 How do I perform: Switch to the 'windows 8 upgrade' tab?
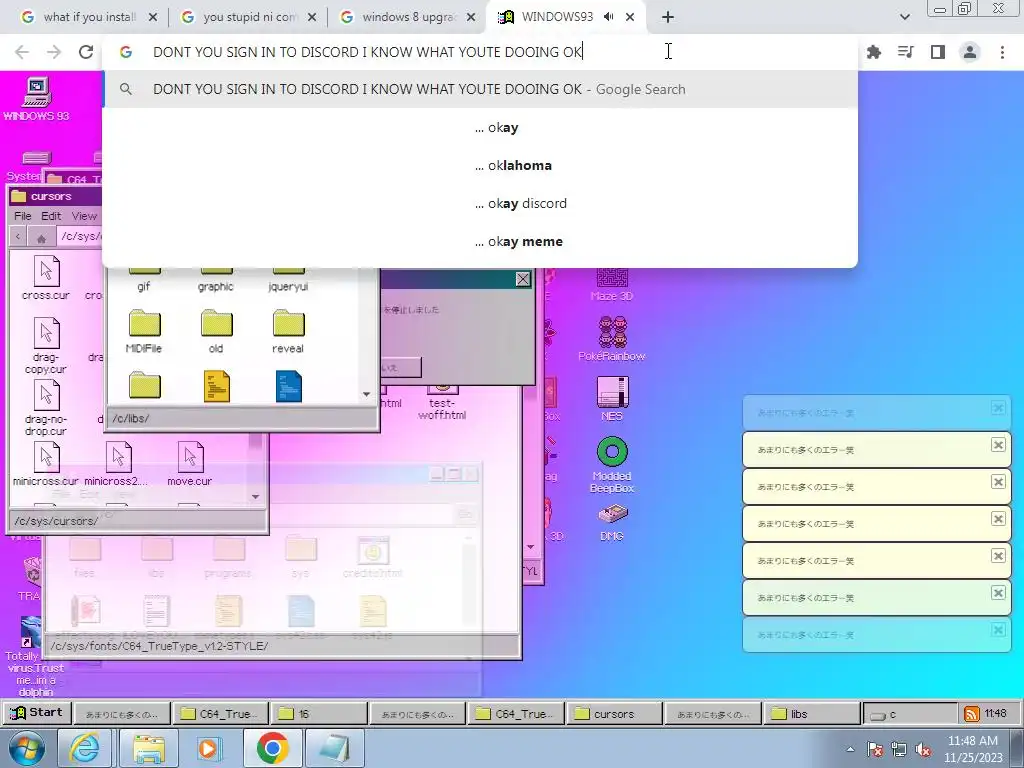pyautogui.click(x=409, y=17)
